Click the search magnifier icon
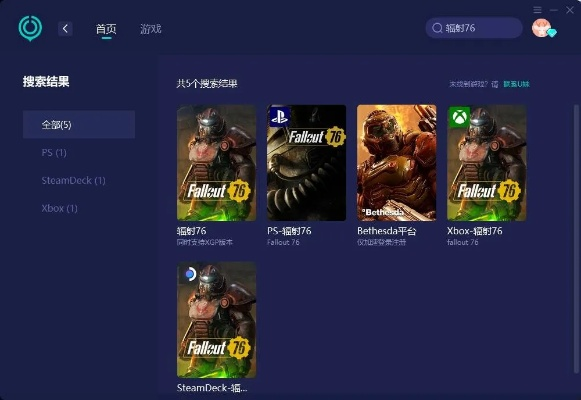This screenshot has height=400, width=581. coord(437,28)
